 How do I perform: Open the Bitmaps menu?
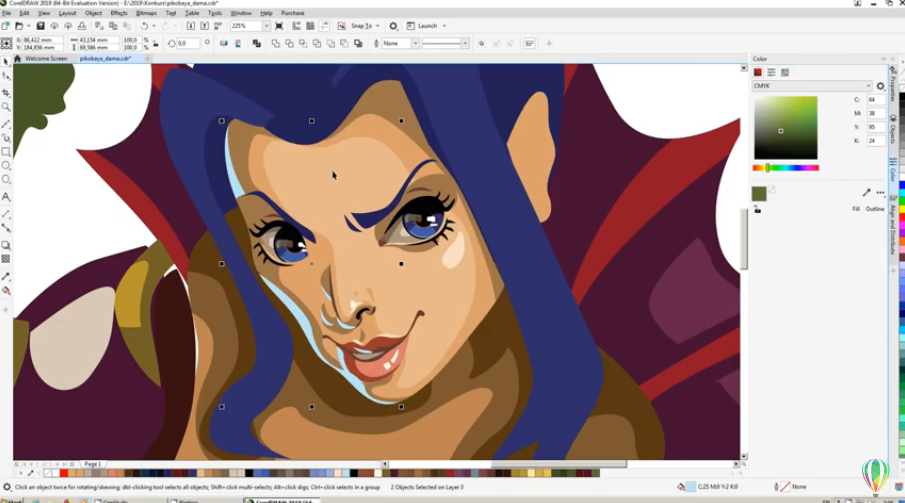pyautogui.click(x=146, y=13)
